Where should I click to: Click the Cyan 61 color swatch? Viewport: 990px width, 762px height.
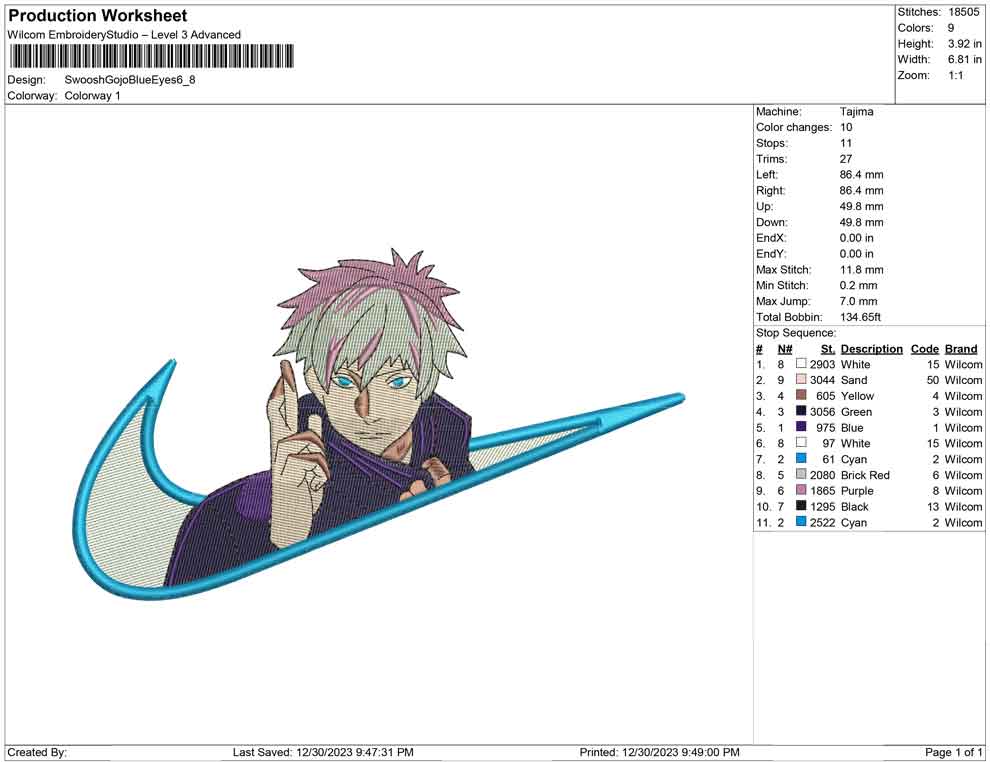tap(801, 458)
